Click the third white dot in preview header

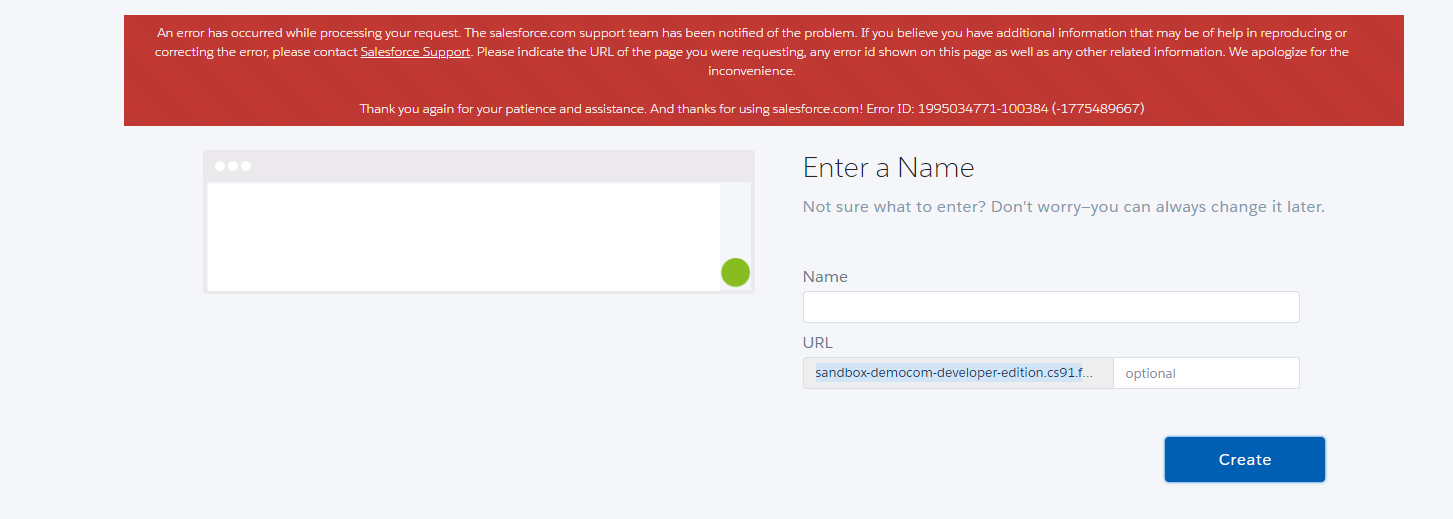[x=245, y=166]
